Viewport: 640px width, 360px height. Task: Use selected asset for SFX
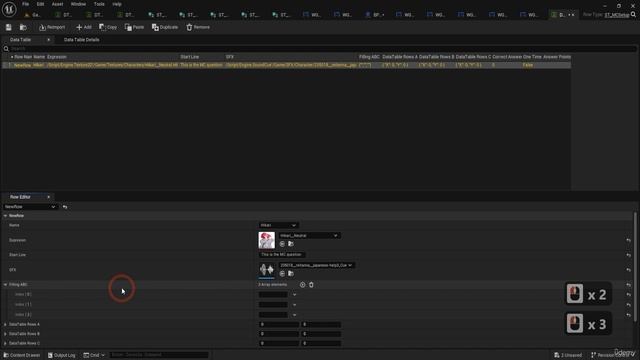[x=282, y=273]
